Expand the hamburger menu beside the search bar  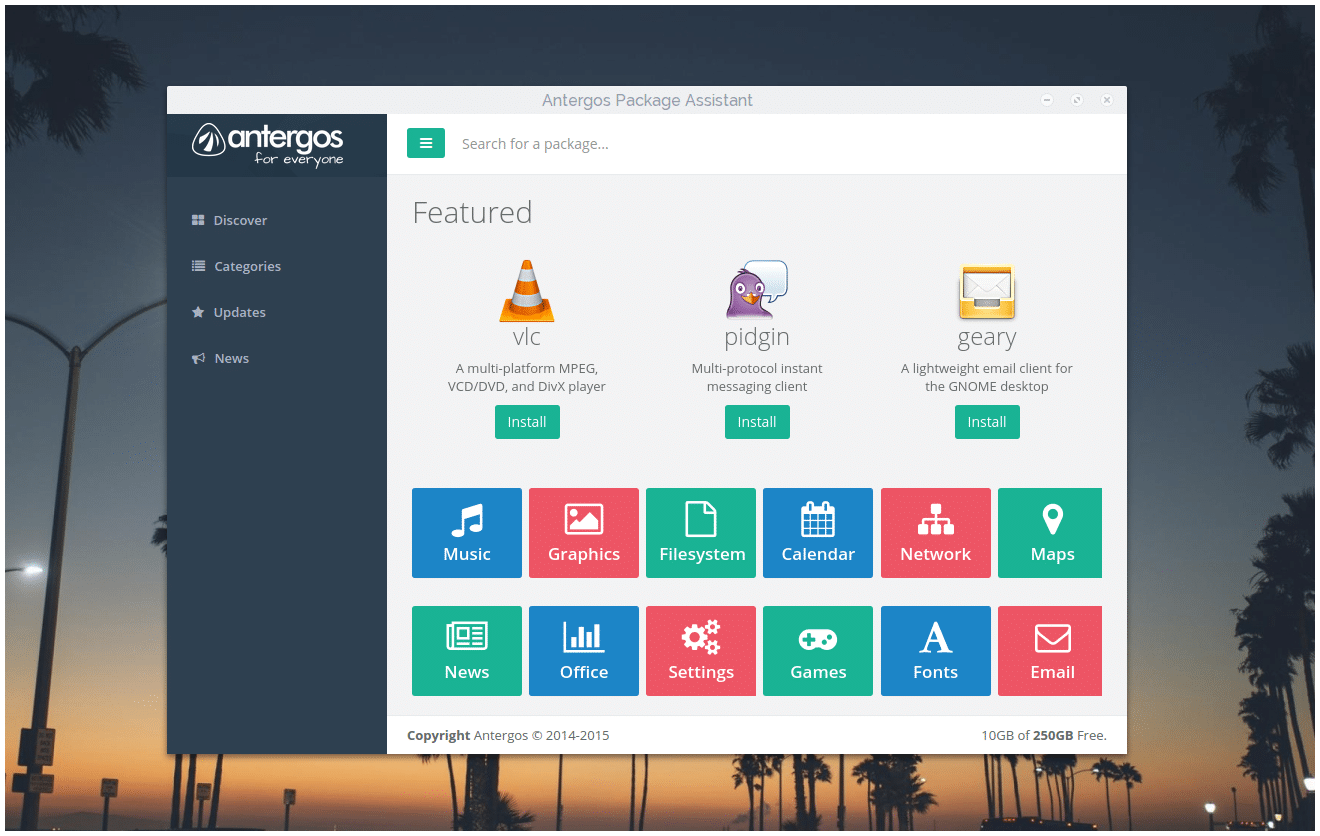tap(426, 143)
